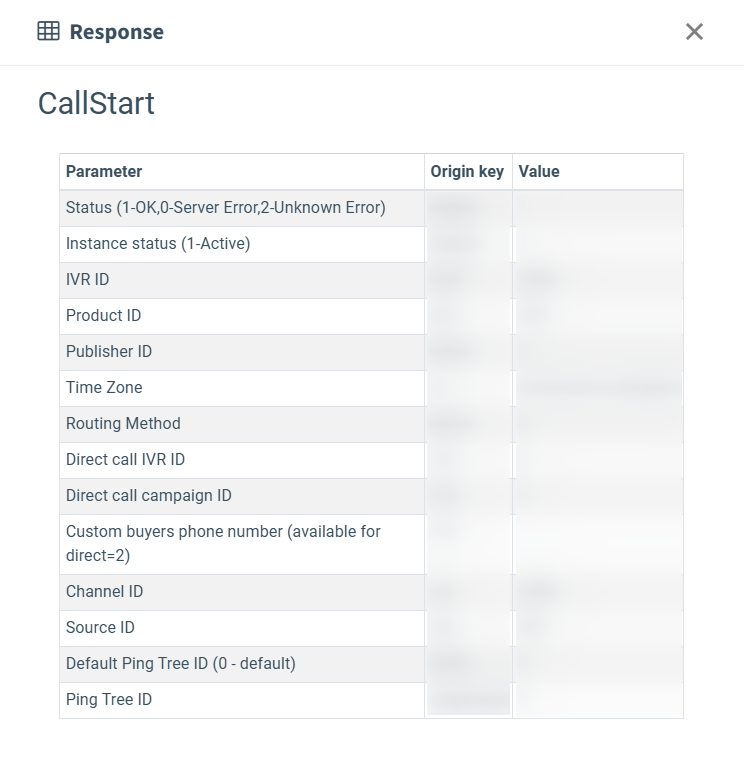
Task: Click the Time Zone parameter
Action: [x=104, y=388]
